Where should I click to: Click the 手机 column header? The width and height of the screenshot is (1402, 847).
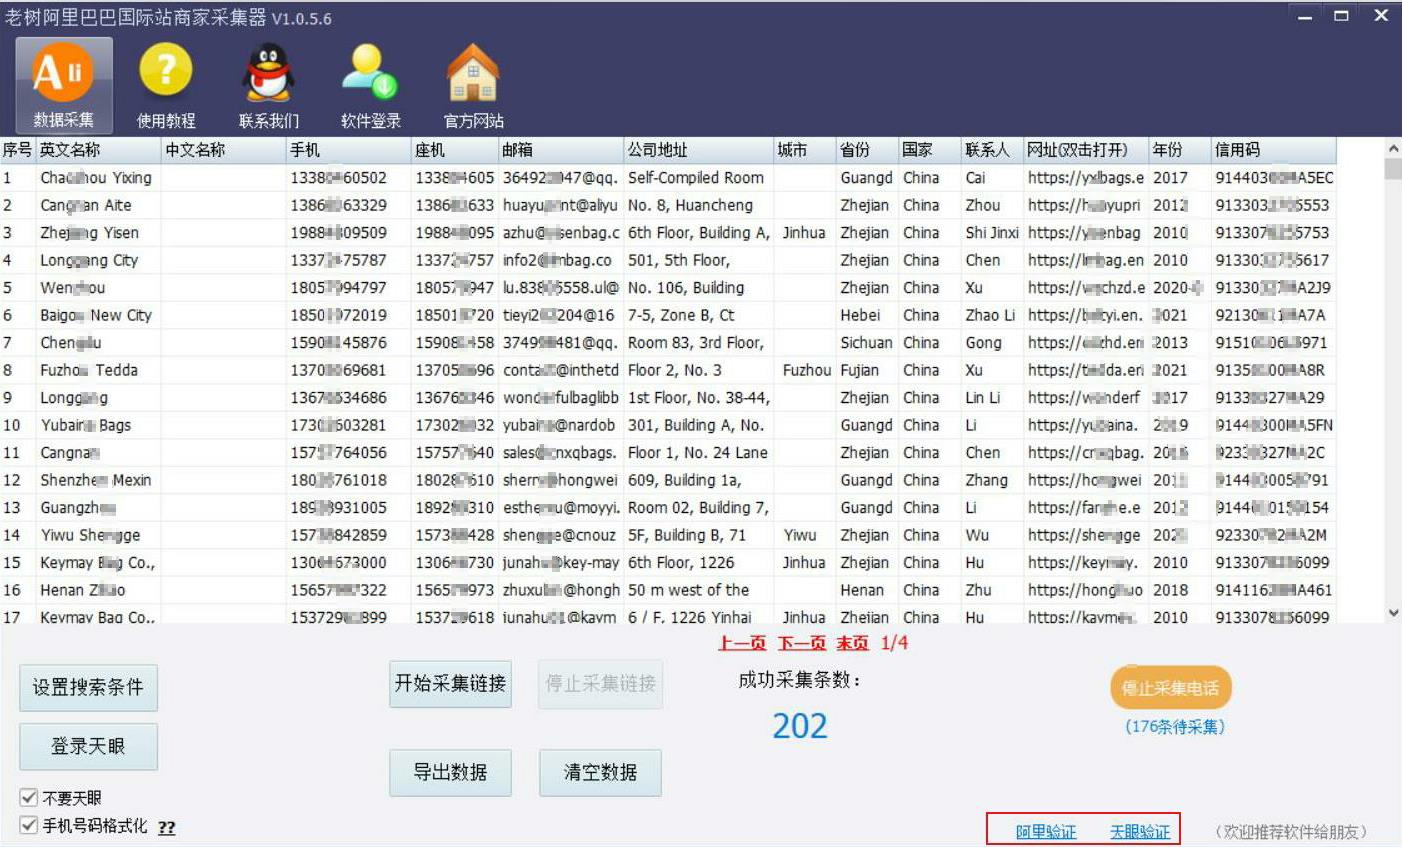(x=349, y=150)
